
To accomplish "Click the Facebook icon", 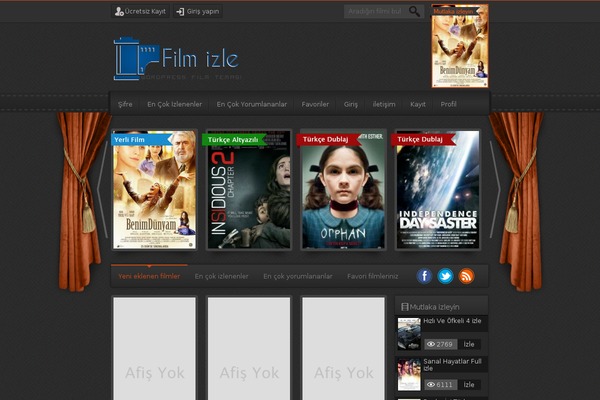I will click(424, 276).
